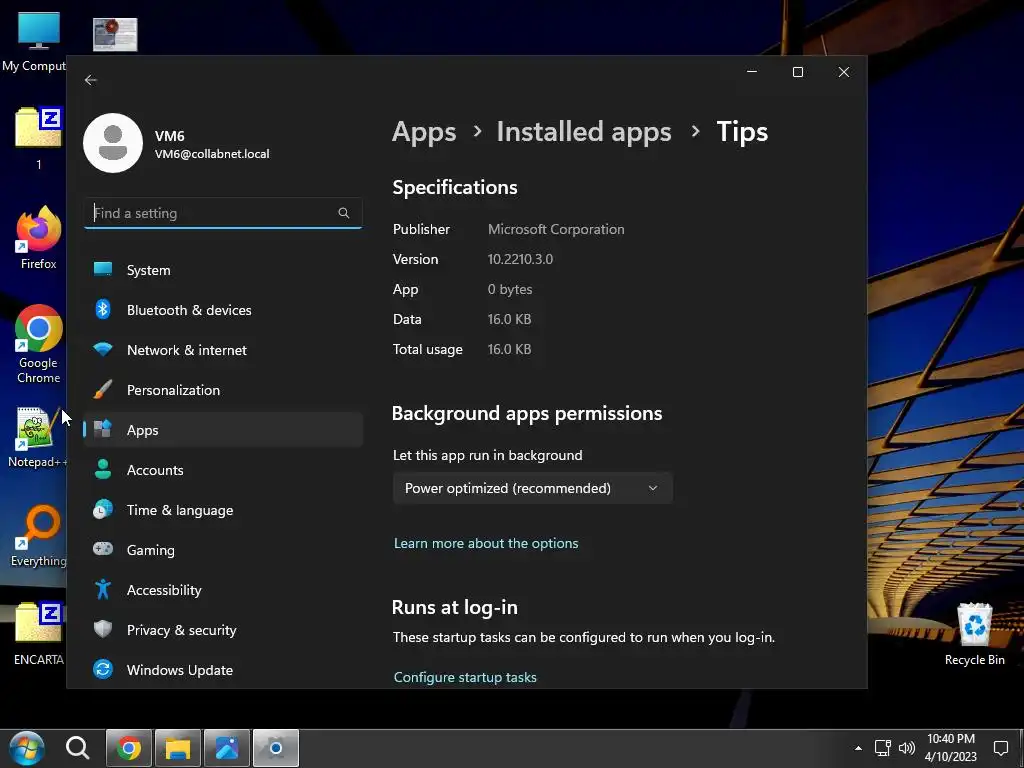Image resolution: width=1024 pixels, height=768 pixels.
Task: Click the taskbar search magnifier
Action: point(78,748)
